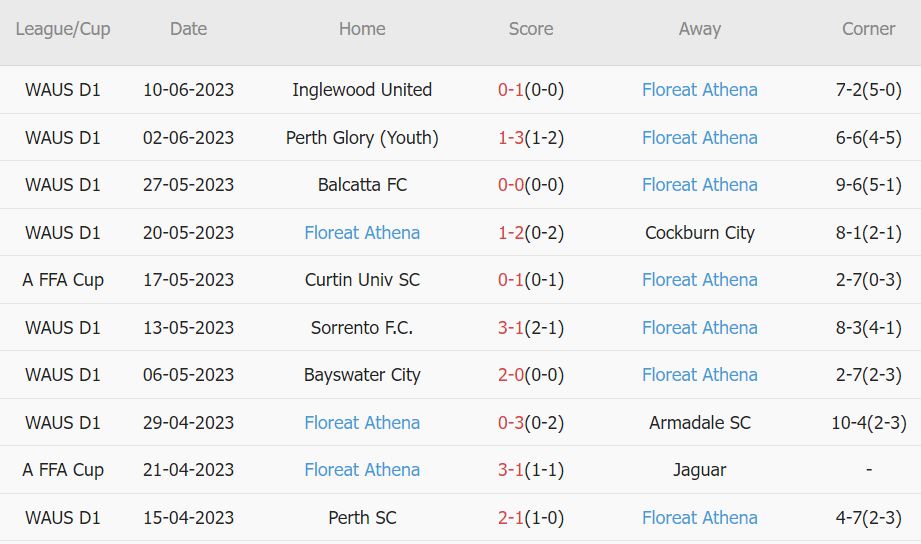
Task: Click the Home column header
Action: coord(362,29)
